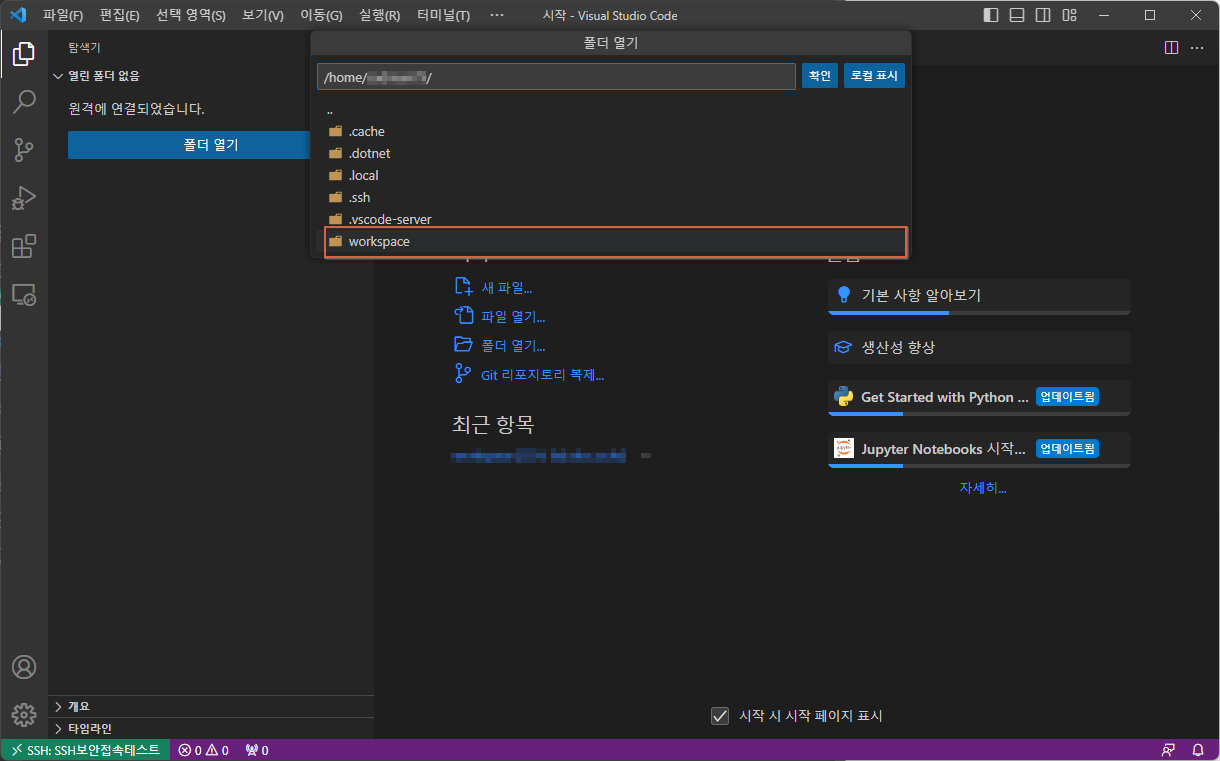Open the 실행(R) menu
This screenshot has height=761, width=1220.
tap(380, 15)
